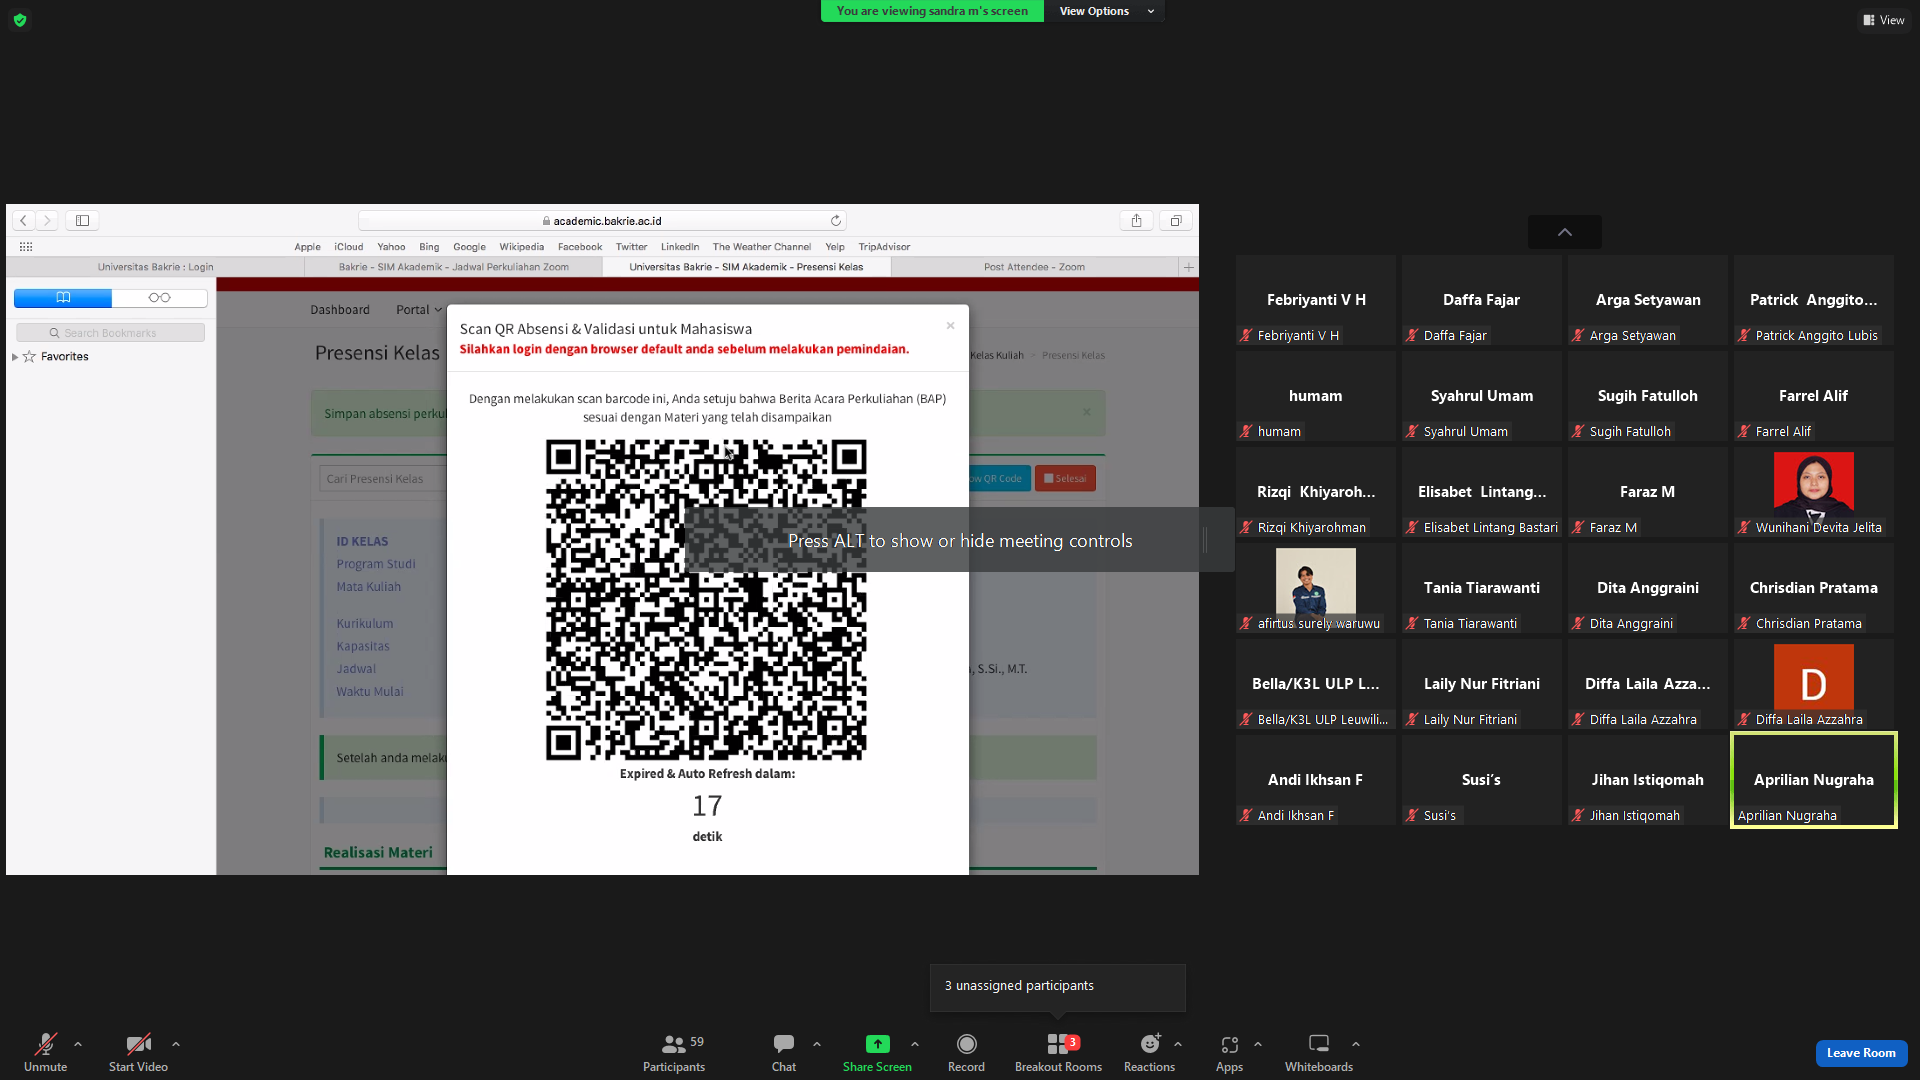Open Wikipedia from the favorites bar

click(x=522, y=247)
